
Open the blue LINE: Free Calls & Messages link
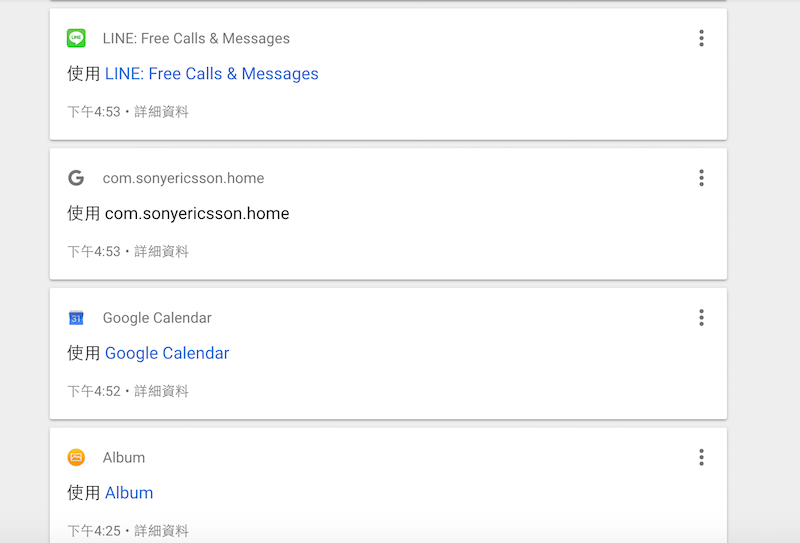coord(212,74)
